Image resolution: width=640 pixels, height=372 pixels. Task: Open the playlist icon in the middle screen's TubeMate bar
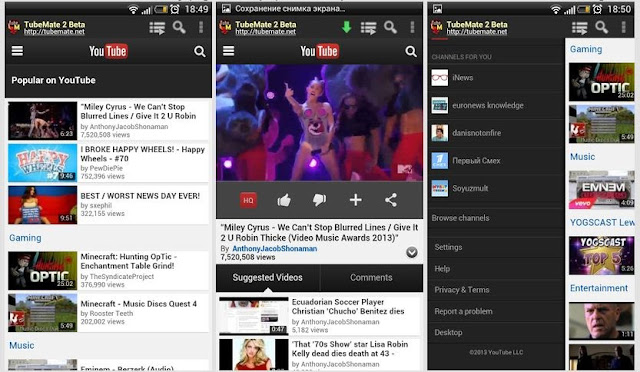coord(369,28)
